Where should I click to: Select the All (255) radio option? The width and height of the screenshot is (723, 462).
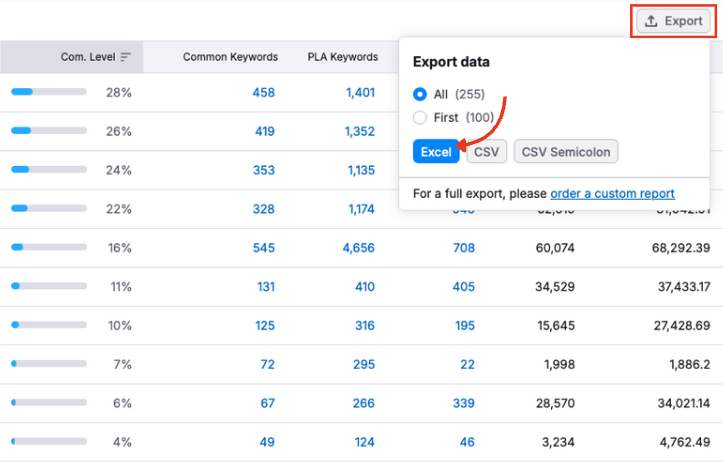point(420,94)
